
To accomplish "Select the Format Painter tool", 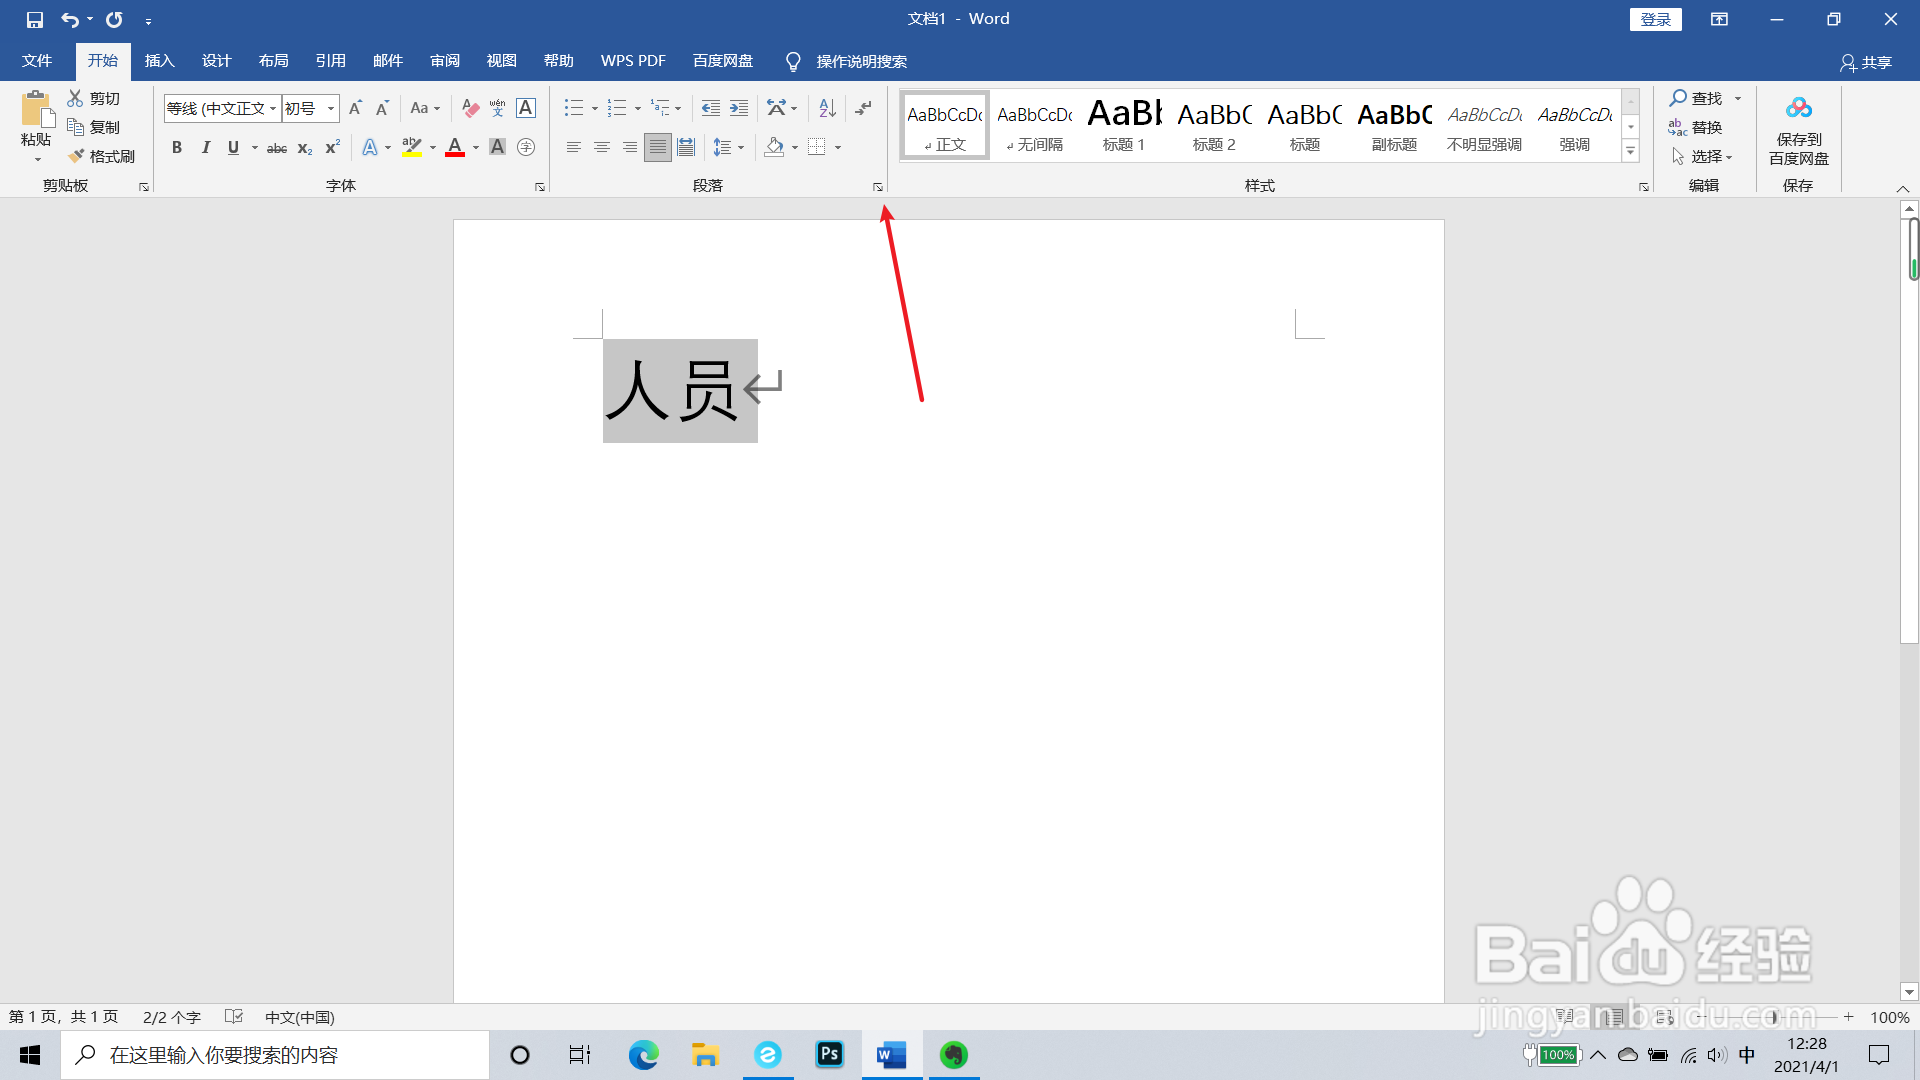I will click(101, 156).
